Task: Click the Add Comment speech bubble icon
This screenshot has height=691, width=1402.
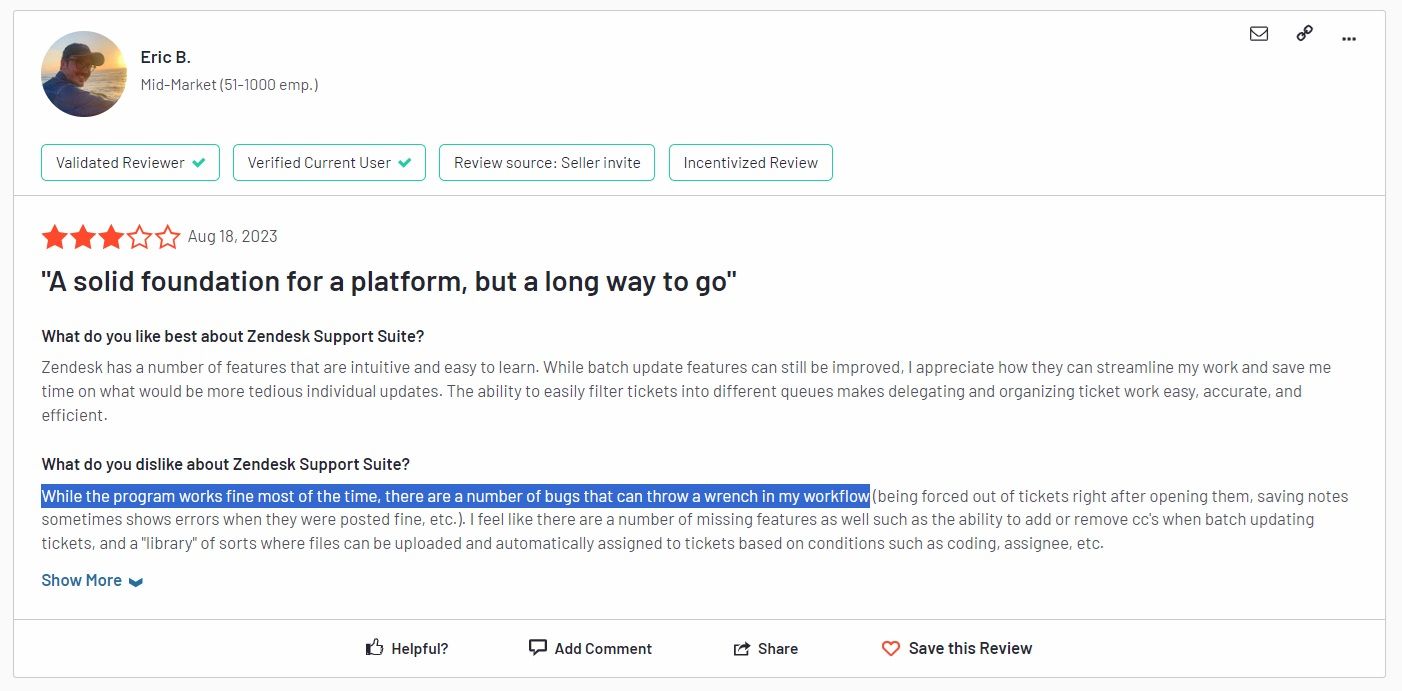Action: point(538,647)
